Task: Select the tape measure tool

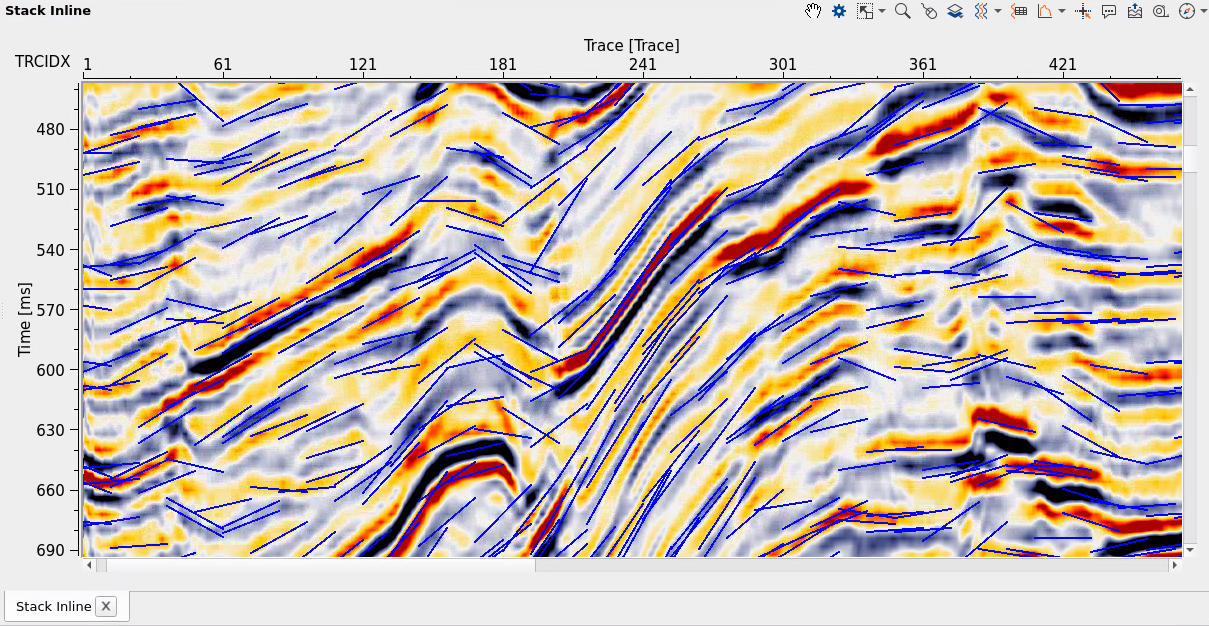Action: tap(1160, 11)
